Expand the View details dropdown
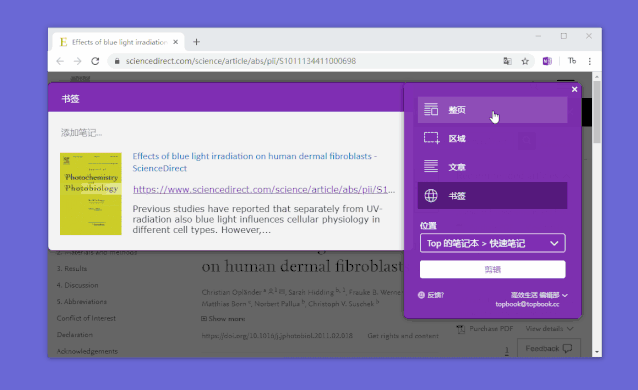This screenshot has width=638, height=390. [549, 329]
